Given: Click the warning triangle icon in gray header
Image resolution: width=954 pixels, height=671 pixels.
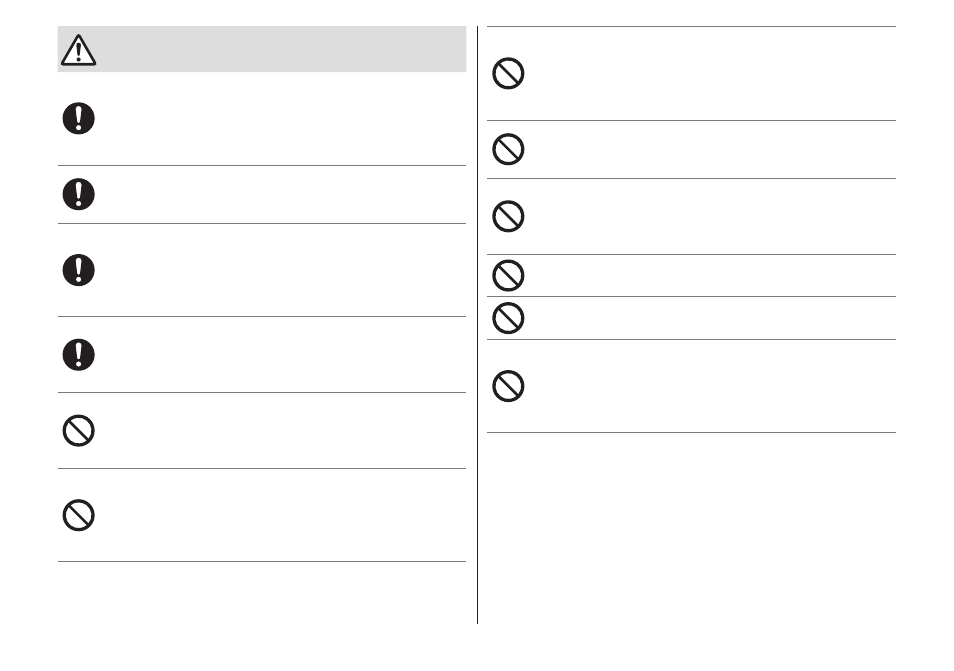Looking at the screenshot, I should 78,50.
